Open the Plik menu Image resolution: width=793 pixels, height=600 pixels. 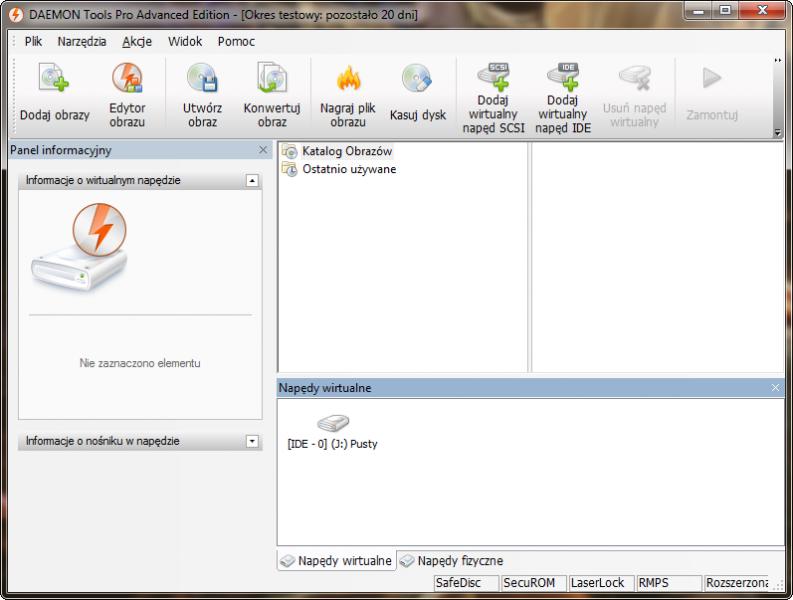click(33, 41)
